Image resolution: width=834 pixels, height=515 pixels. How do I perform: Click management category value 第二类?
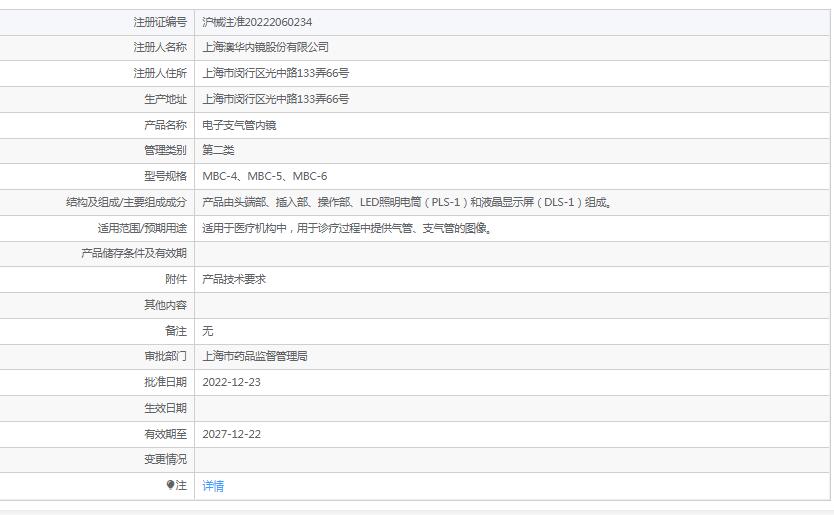(218, 150)
